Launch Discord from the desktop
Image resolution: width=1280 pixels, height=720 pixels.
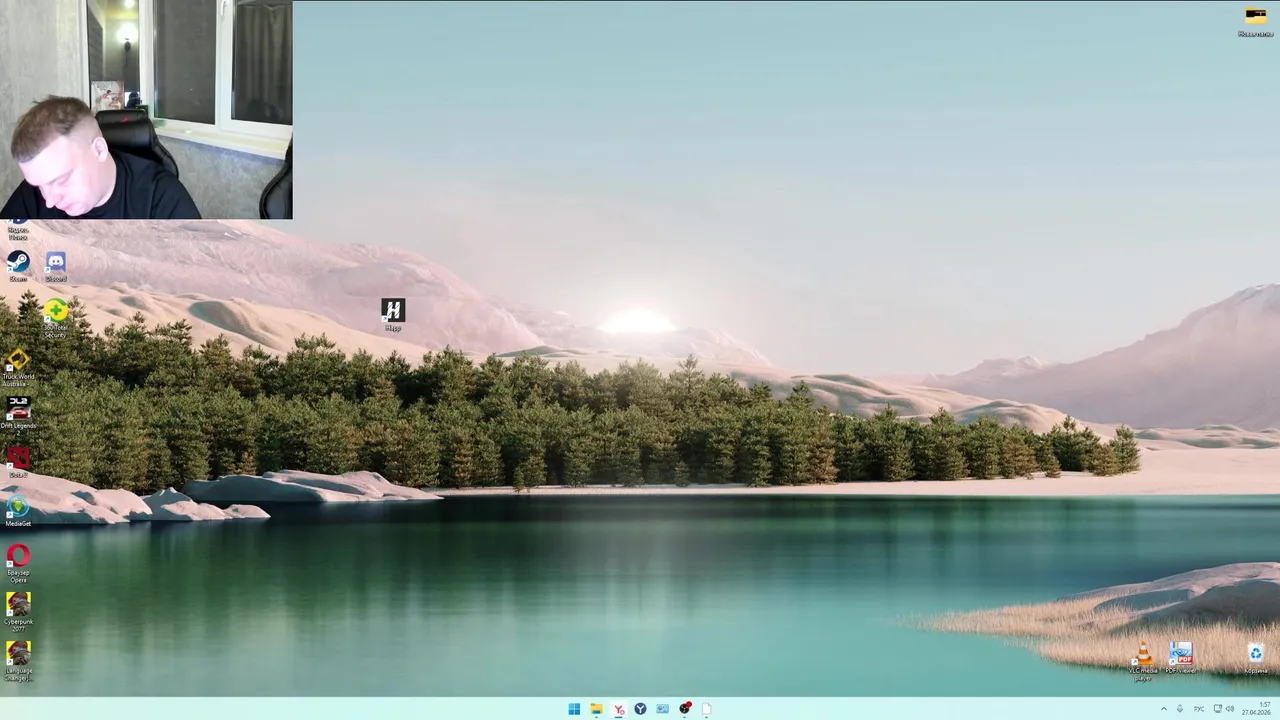(x=56, y=267)
